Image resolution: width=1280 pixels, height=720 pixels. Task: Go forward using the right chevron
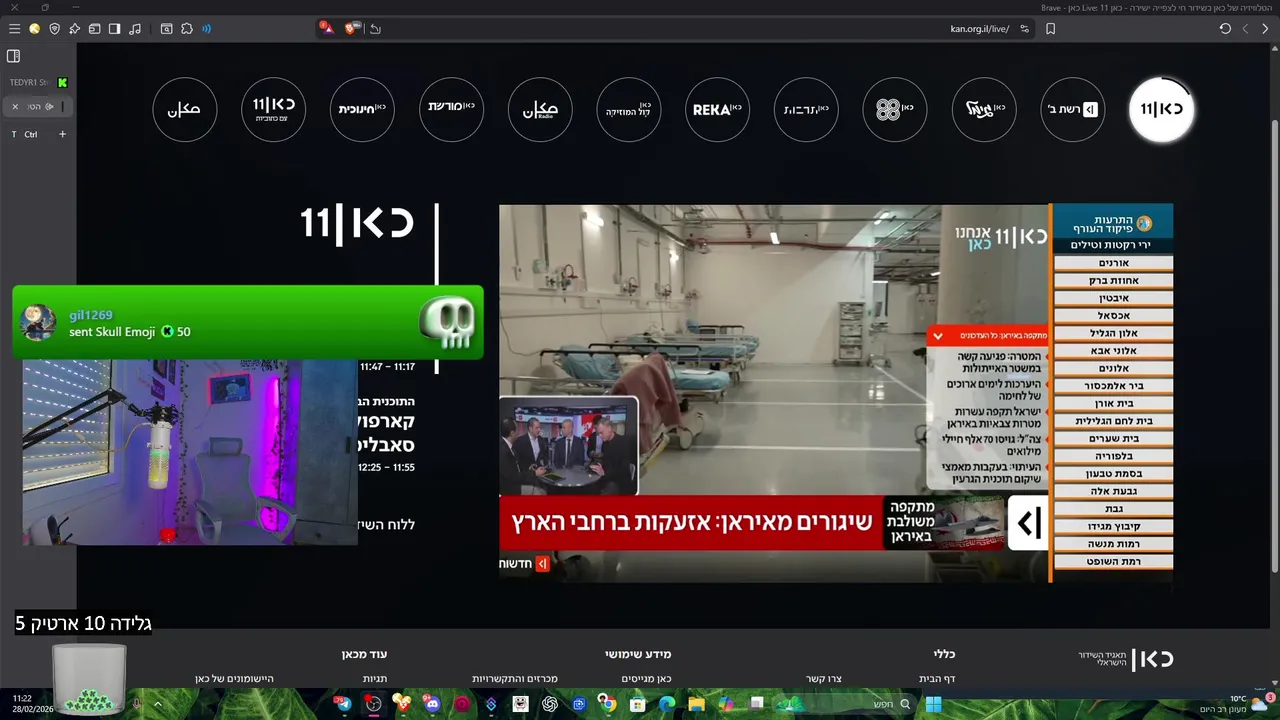pyautogui.click(x=1264, y=29)
